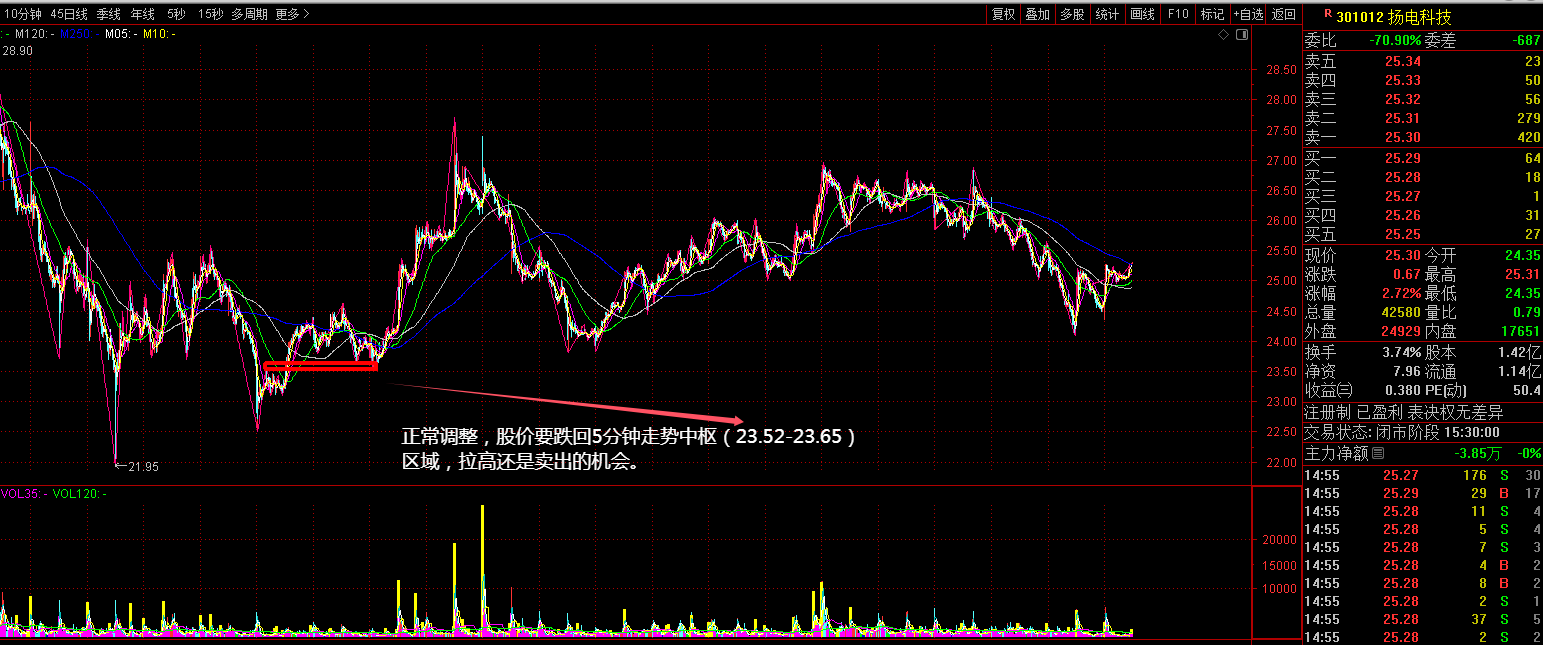Switch to the 45日线 period tab
Image resolution: width=1543 pixels, height=645 pixels.
[68, 14]
